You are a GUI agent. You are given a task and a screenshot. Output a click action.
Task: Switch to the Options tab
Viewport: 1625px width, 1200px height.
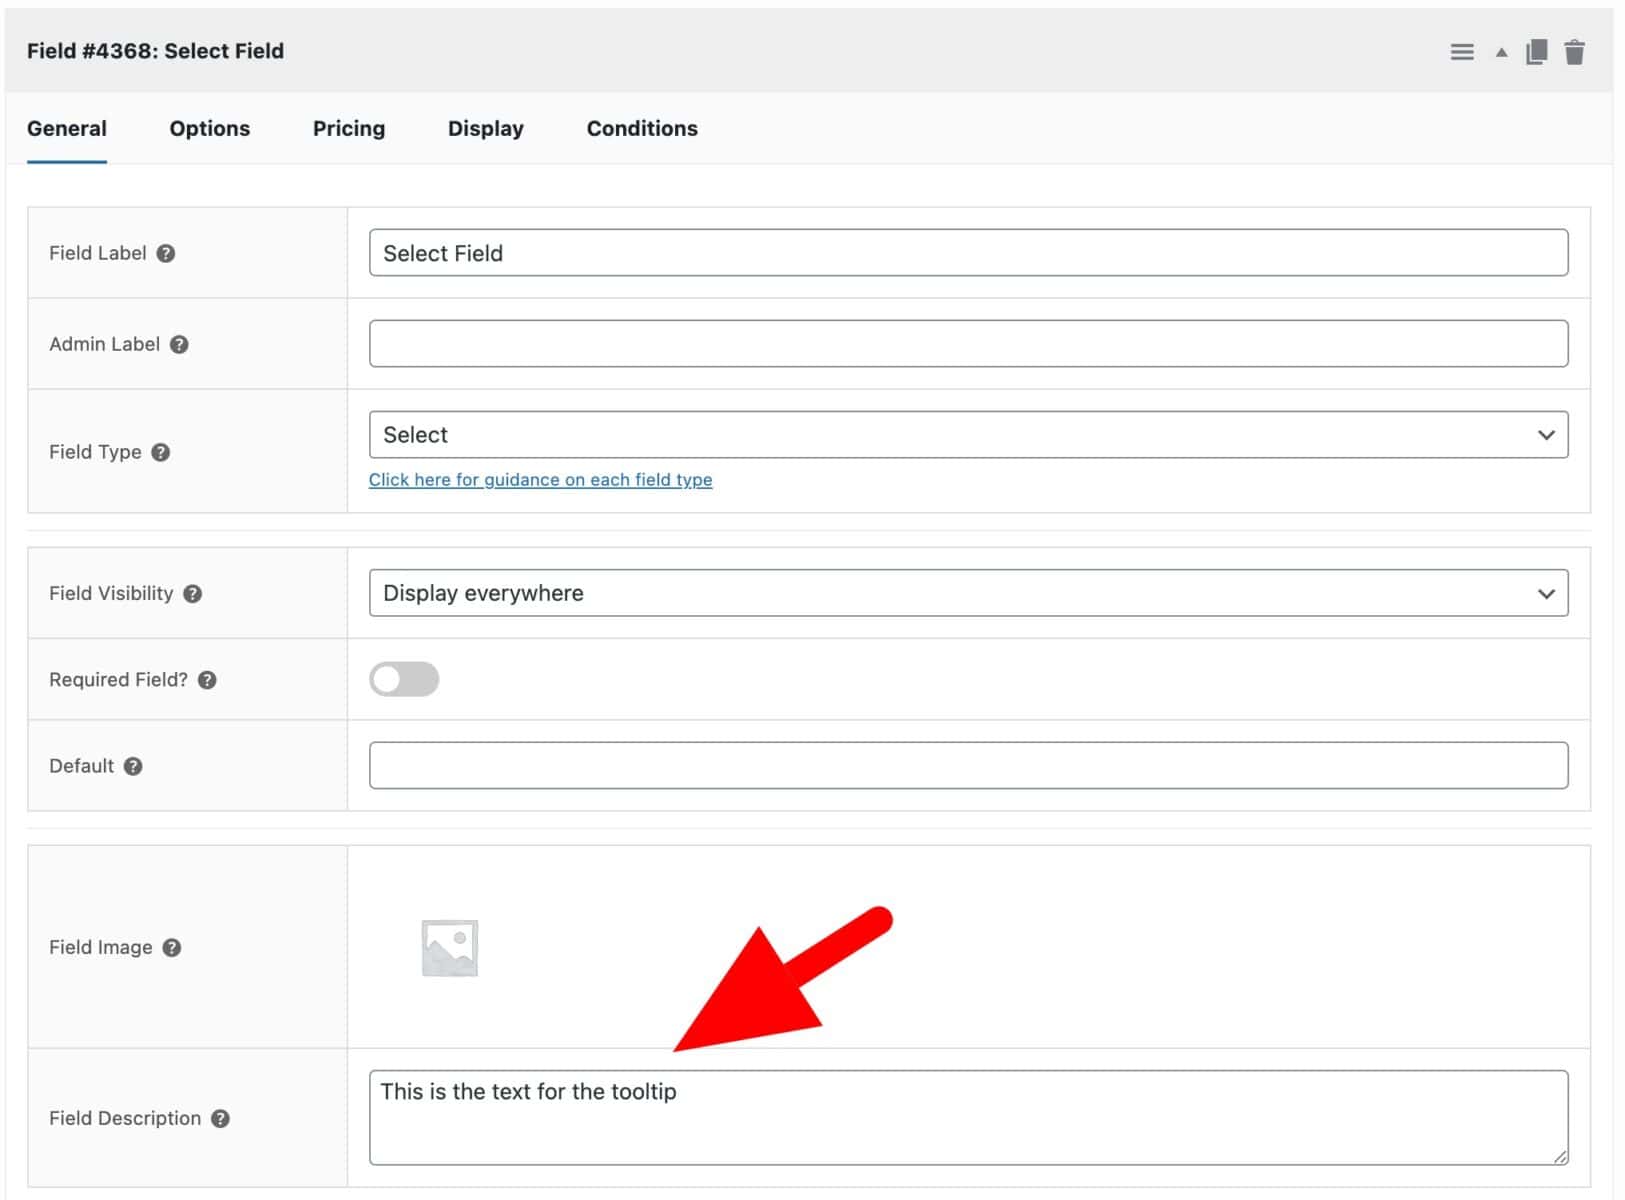[209, 129]
